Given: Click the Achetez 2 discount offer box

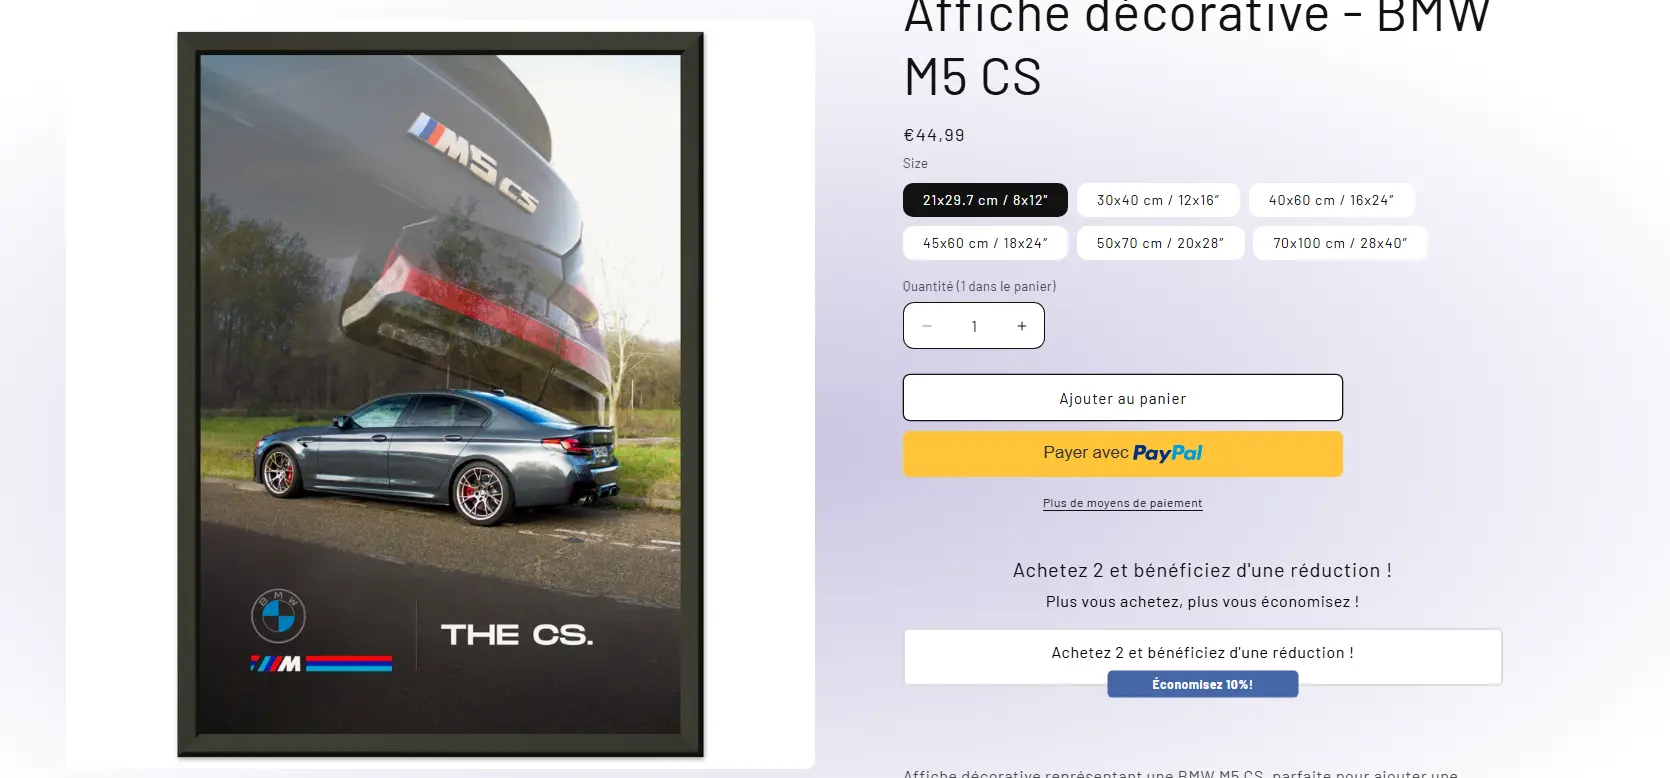Looking at the screenshot, I should click(x=1203, y=656).
